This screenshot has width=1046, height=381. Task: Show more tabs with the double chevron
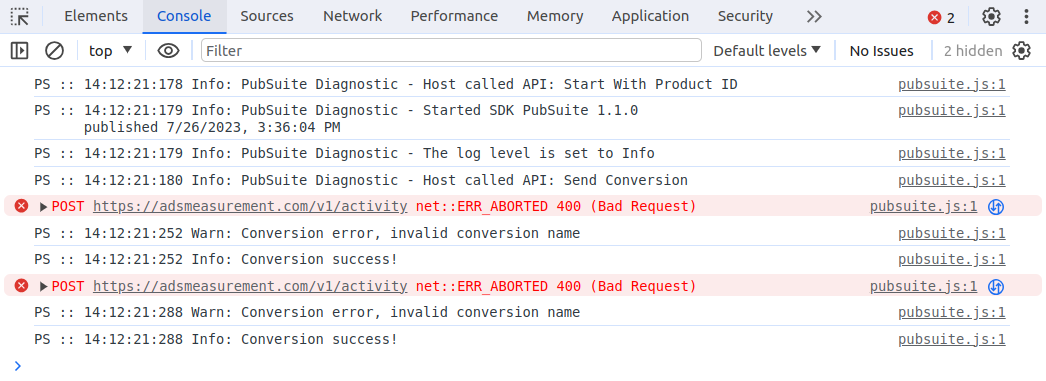point(814,17)
